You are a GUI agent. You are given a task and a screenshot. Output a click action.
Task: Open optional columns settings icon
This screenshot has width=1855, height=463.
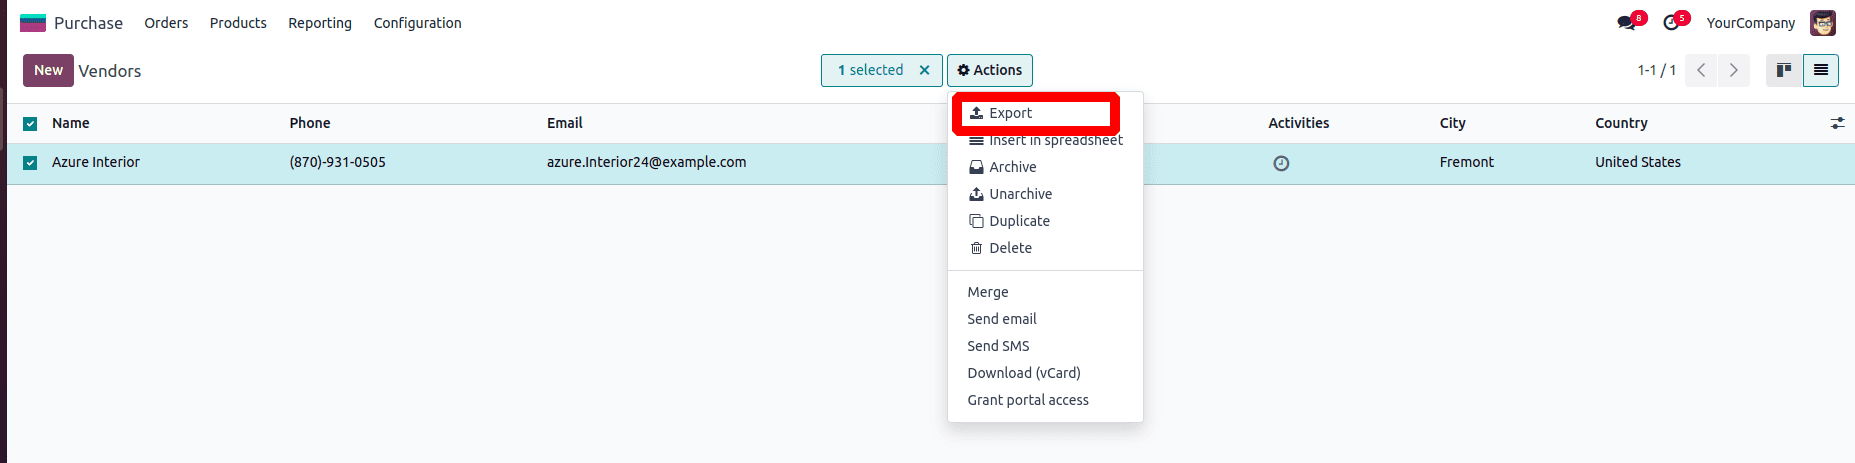[1838, 123]
